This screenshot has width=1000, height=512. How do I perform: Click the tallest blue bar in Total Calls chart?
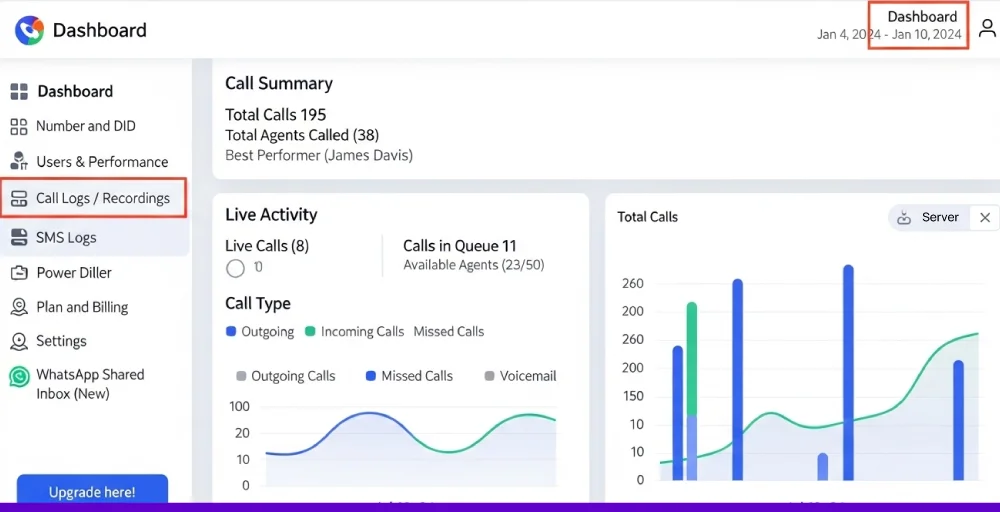848,372
